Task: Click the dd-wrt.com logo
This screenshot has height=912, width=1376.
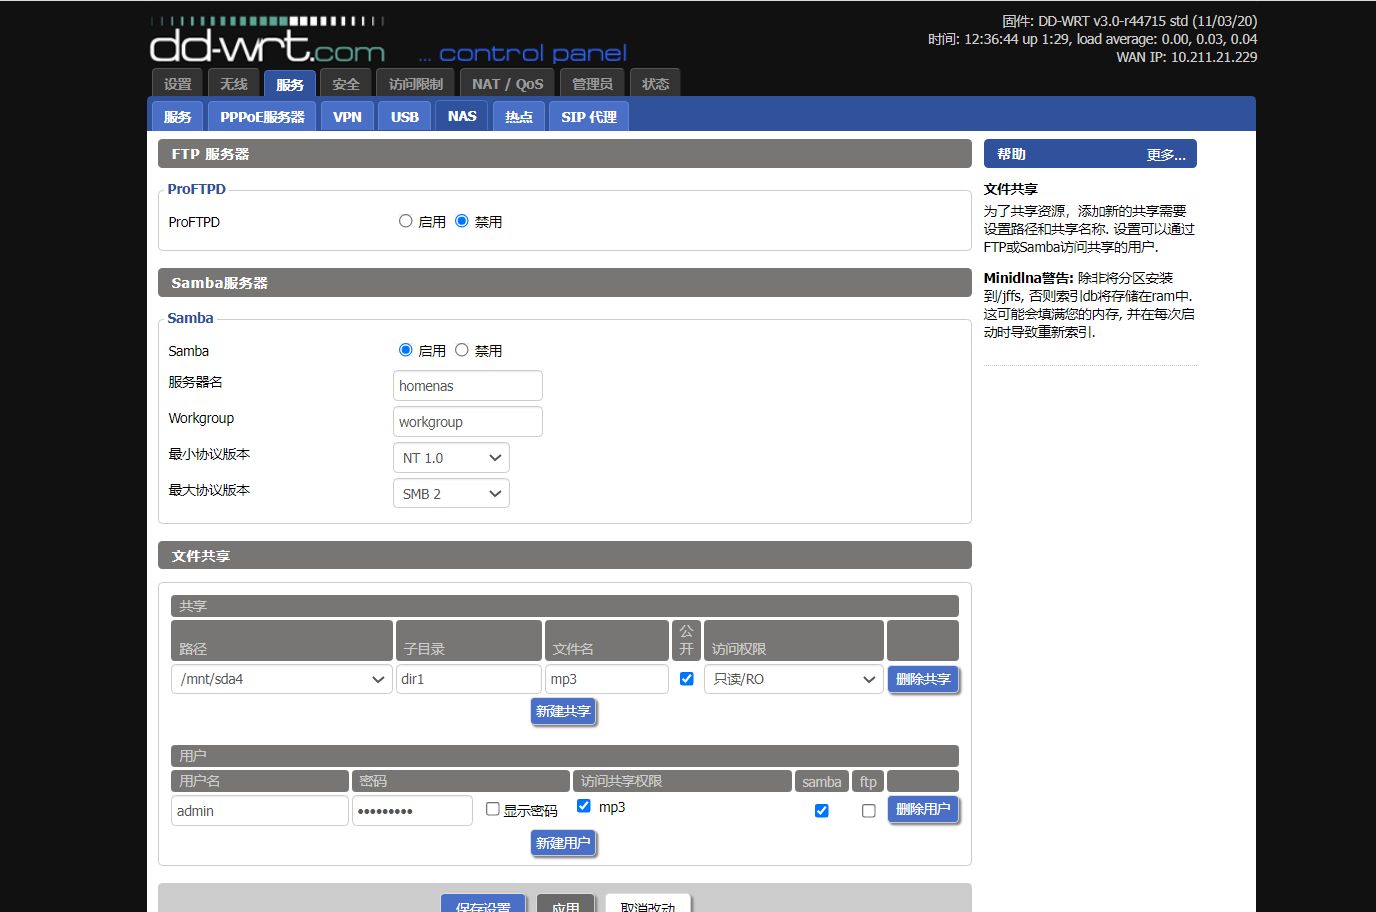Action: click(x=267, y=46)
